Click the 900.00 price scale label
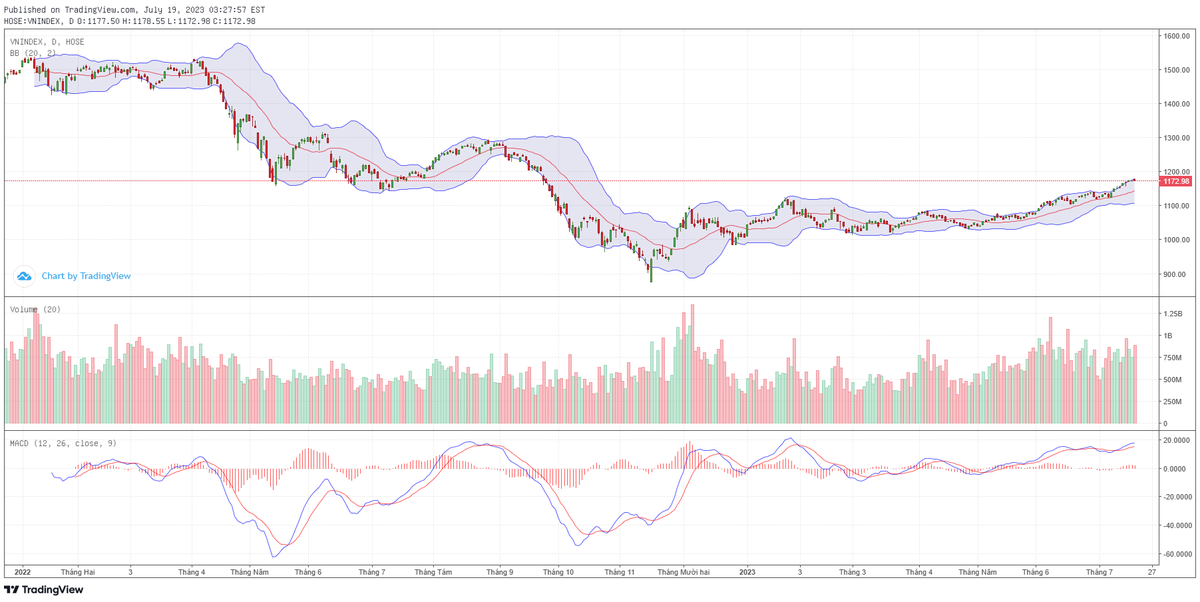Image resolution: width=1200 pixels, height=602 pixels. click(x=1173, y=274)
